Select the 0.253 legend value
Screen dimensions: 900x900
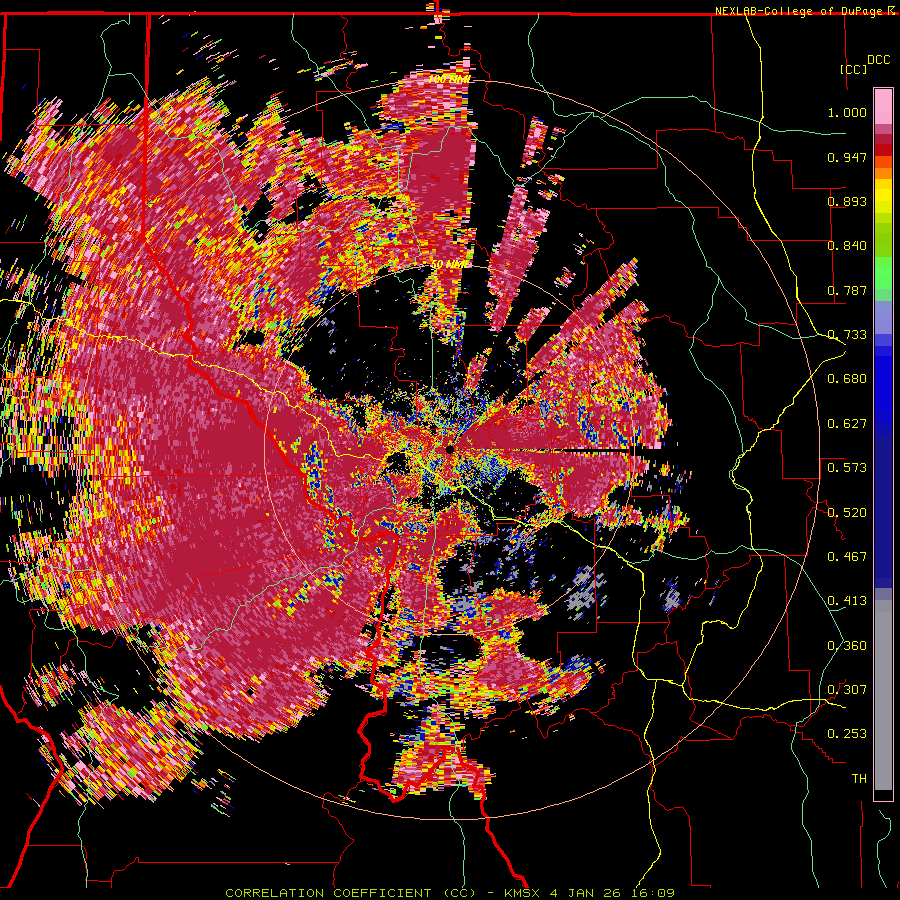point(847,734)
